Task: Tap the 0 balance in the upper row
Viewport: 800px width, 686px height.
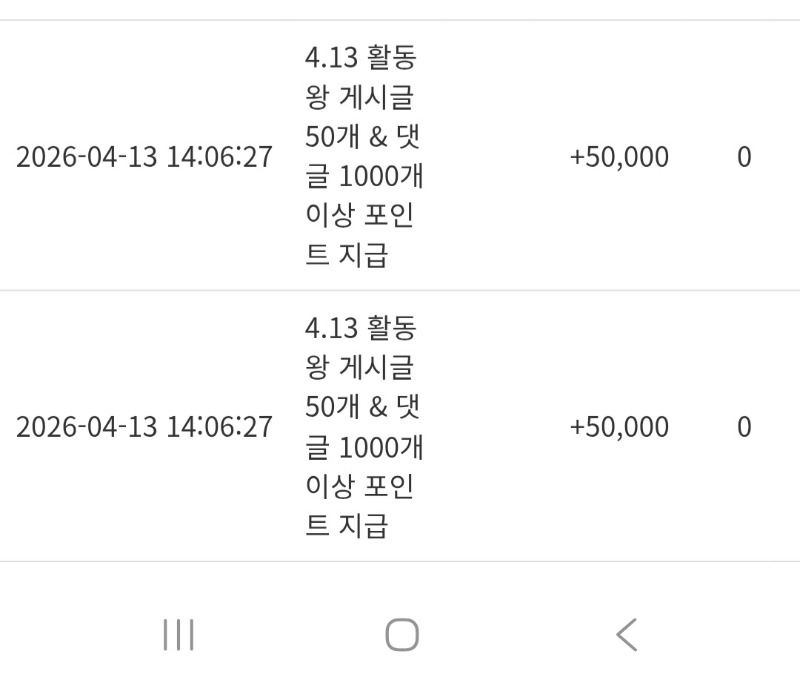Action: click(744, 158)
